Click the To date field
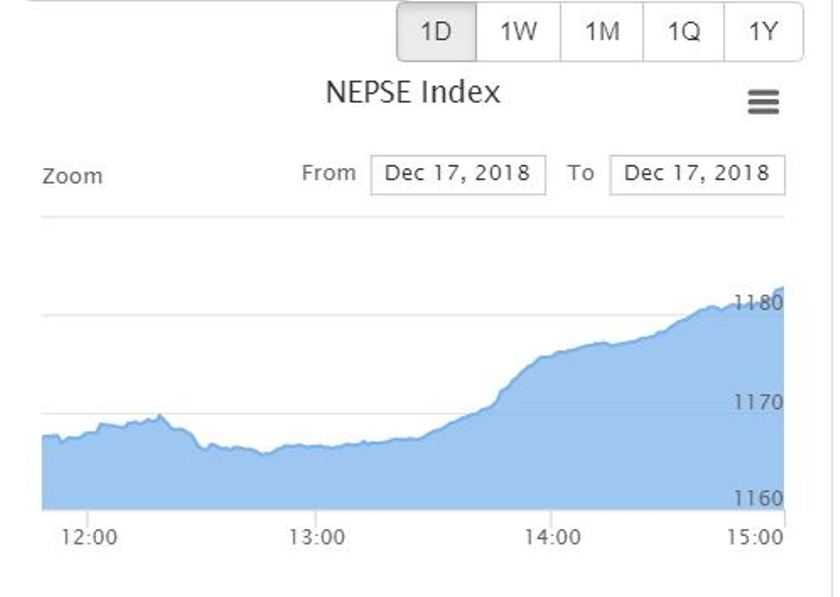 pos(697,175)
